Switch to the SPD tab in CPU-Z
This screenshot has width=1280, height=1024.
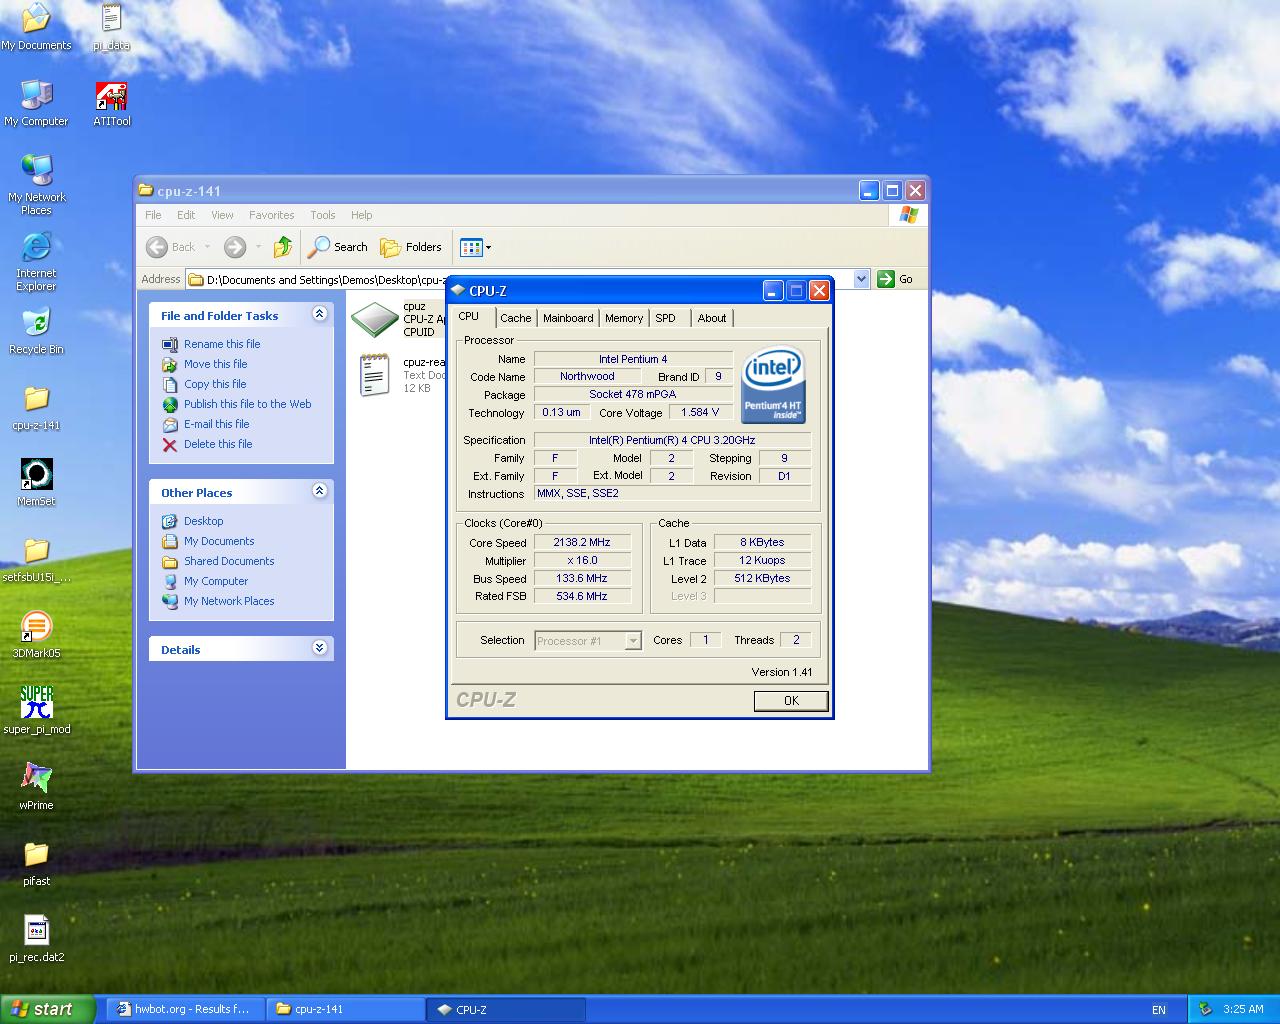(x=666, y=318)
